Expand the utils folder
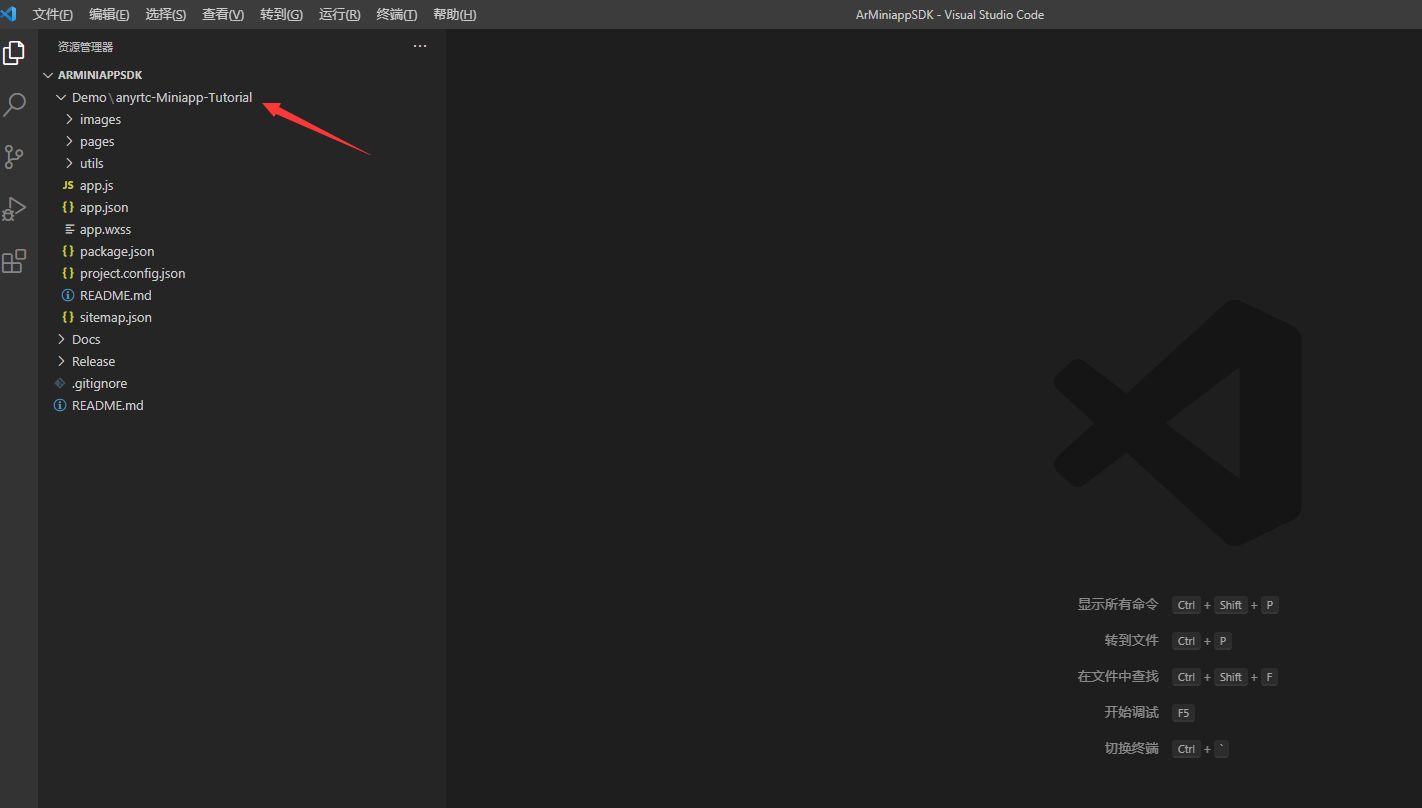 click(91, 163)
